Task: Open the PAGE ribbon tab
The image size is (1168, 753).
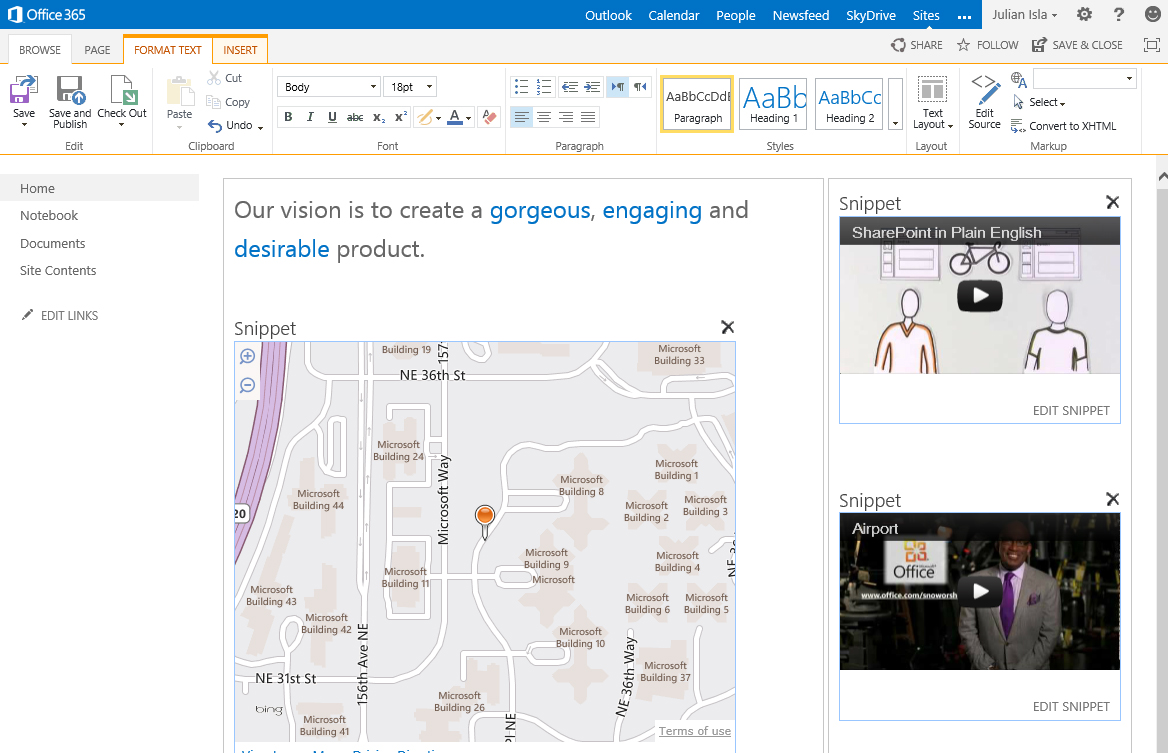Action: coord(97,50)
